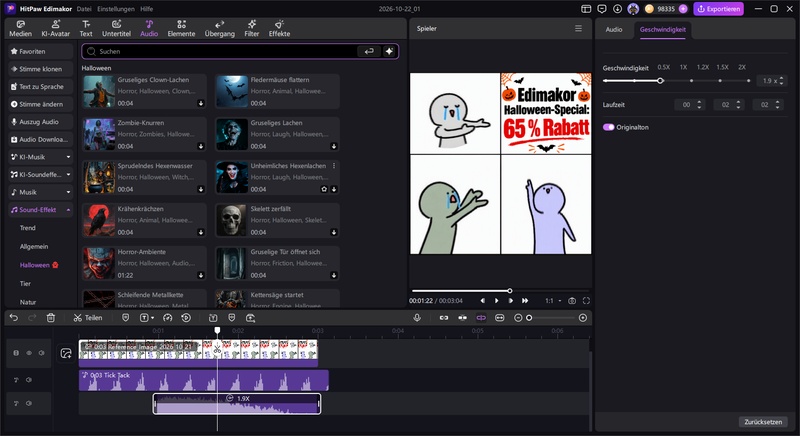Open the speed gauge tool in the timeline toolbar
This screenshot has height=436, width=800.
[167, 318]
